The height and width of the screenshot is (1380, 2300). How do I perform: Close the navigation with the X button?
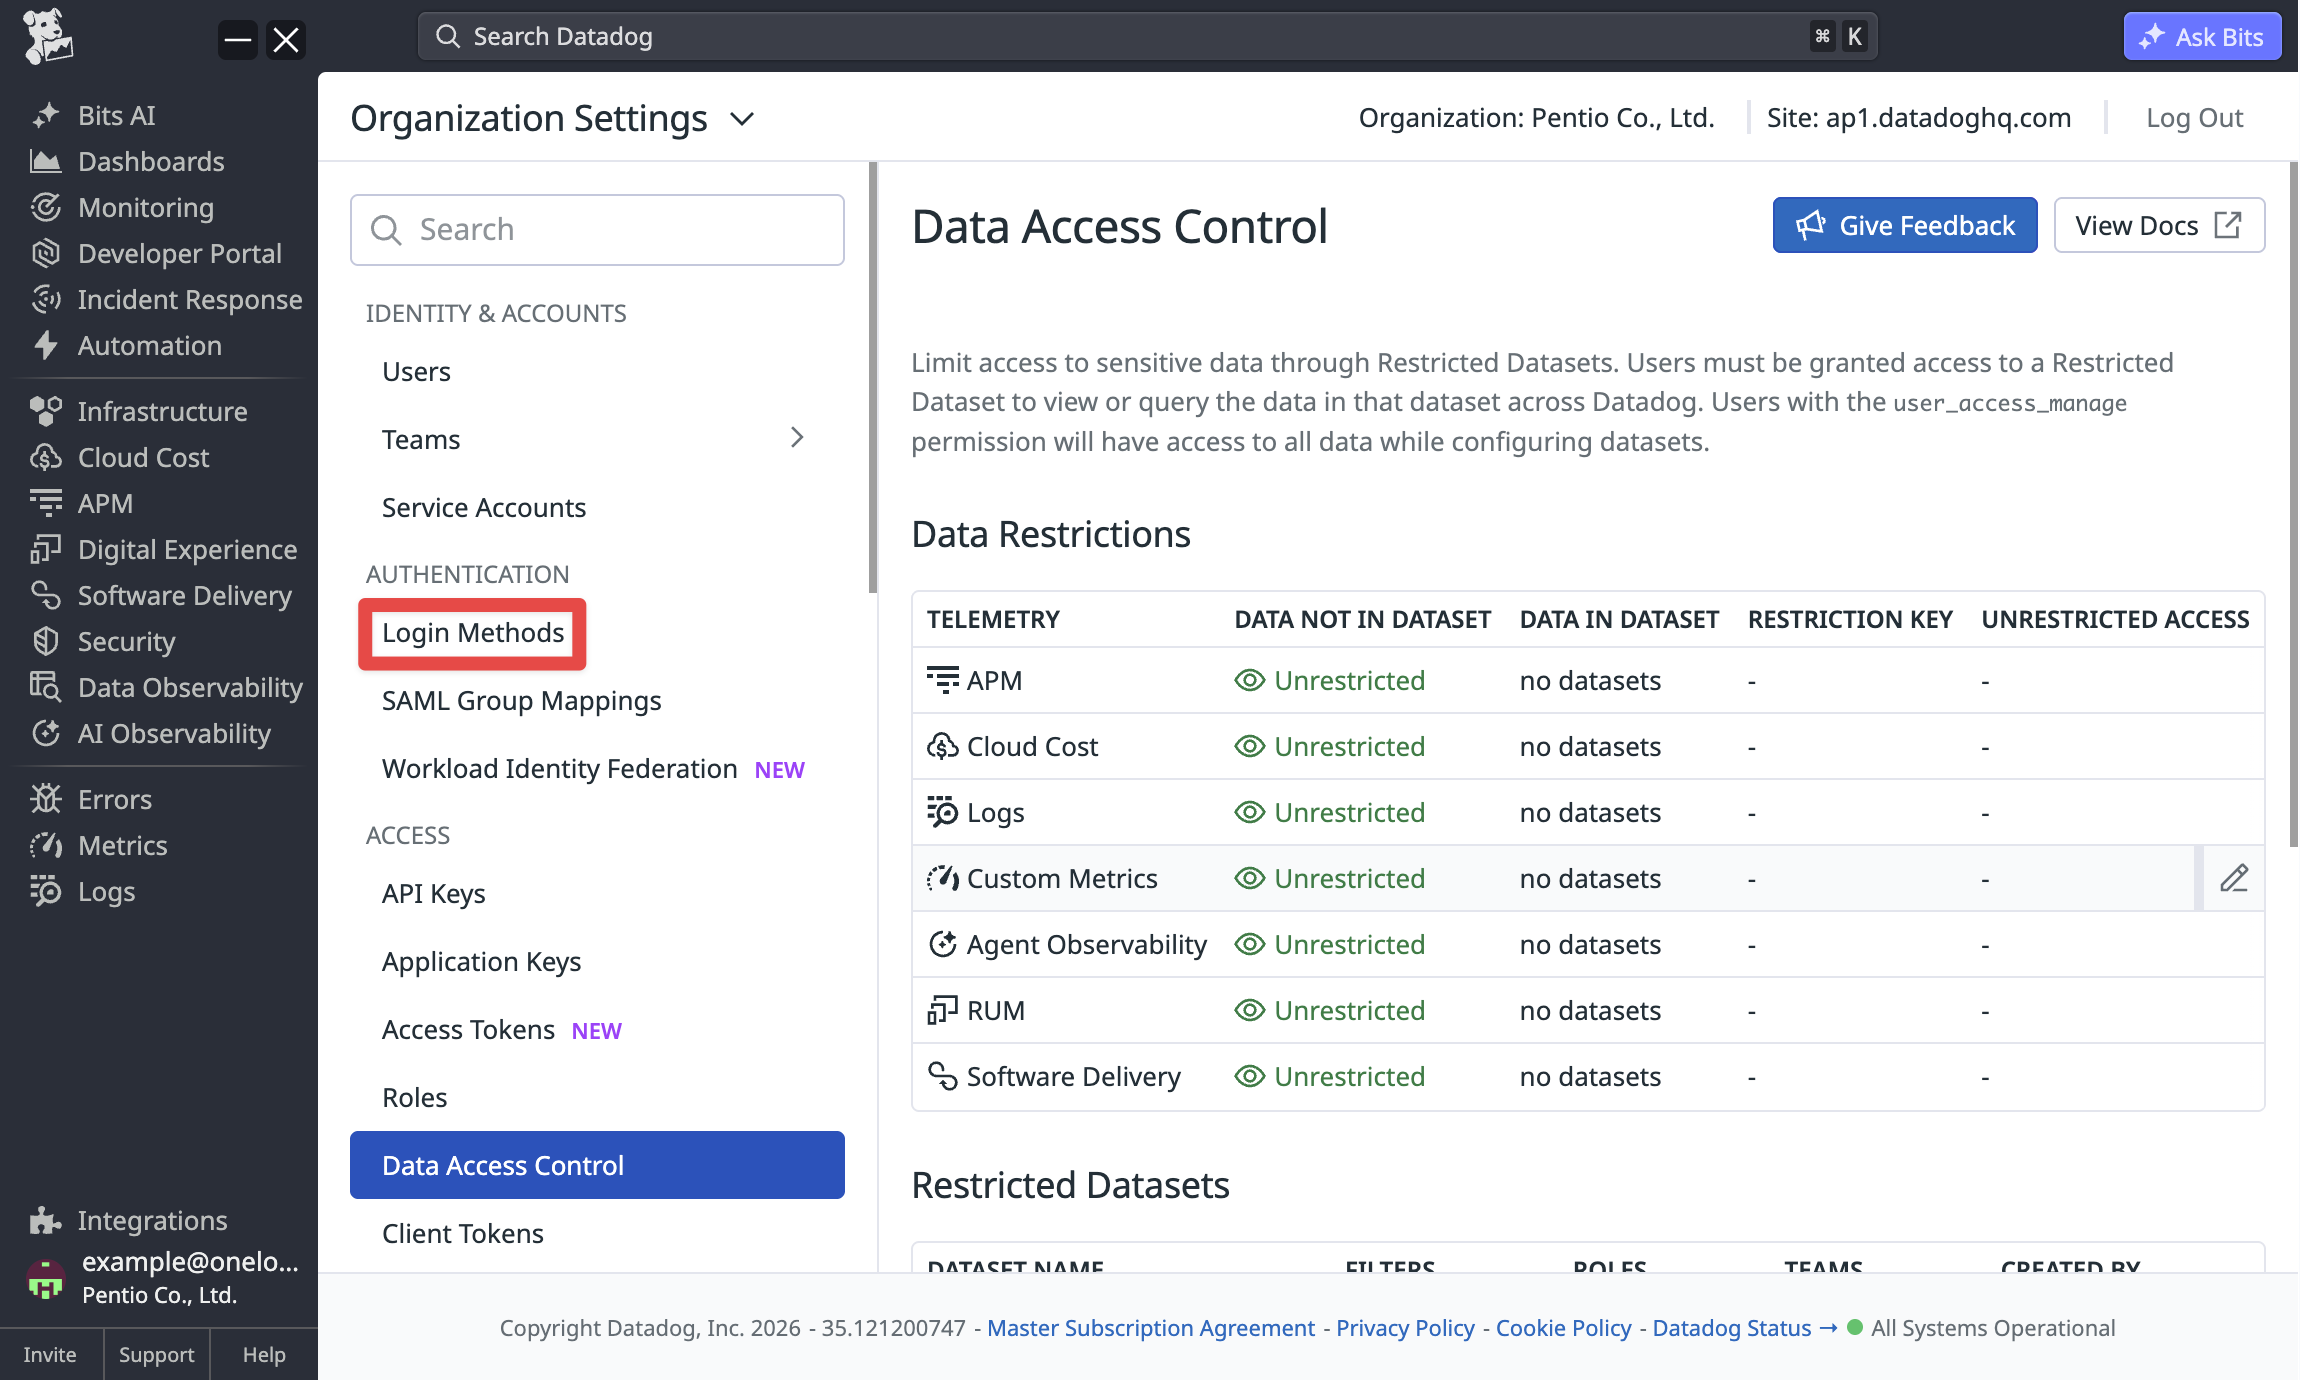(286, 40)
